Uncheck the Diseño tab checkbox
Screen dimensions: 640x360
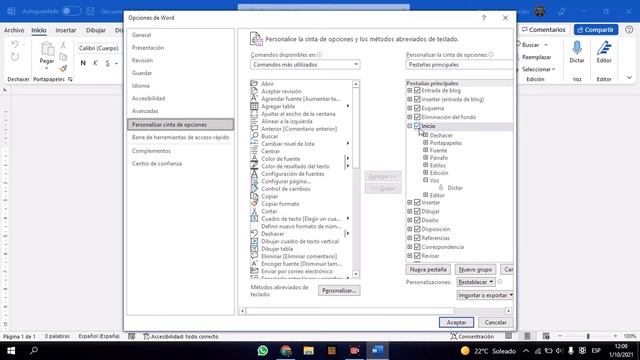click(417, 220)
